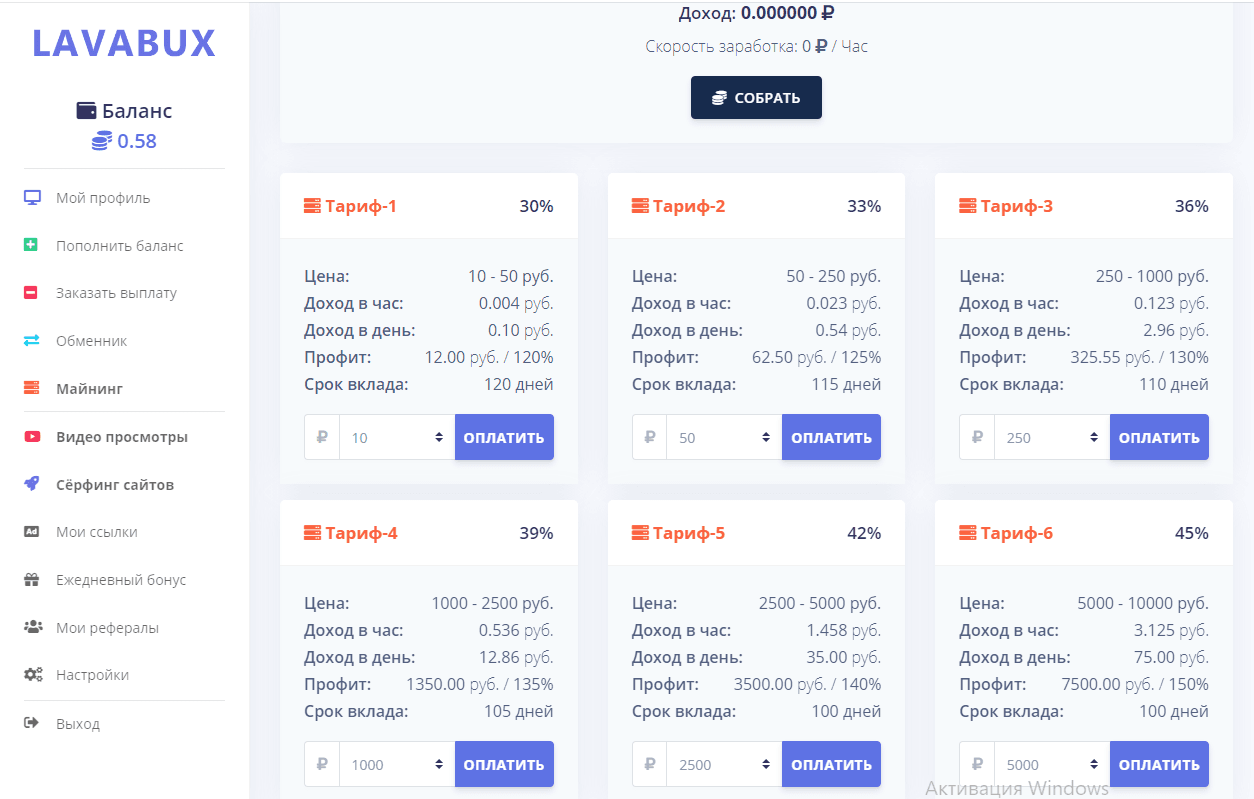Click the red minus icon for Заказать выплату
Screen dimensions: 1254x799
point(32,293)
